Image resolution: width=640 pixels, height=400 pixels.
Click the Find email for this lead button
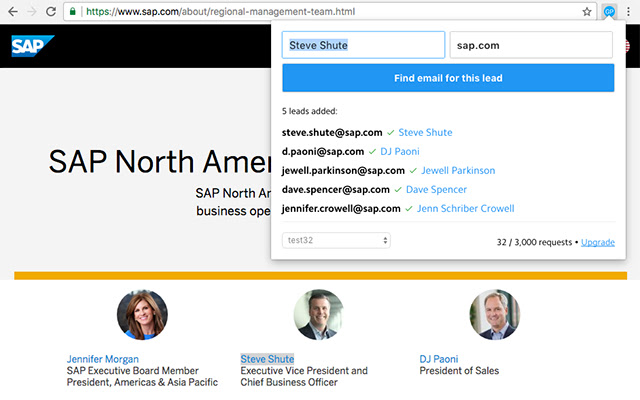tap(448, 78)
